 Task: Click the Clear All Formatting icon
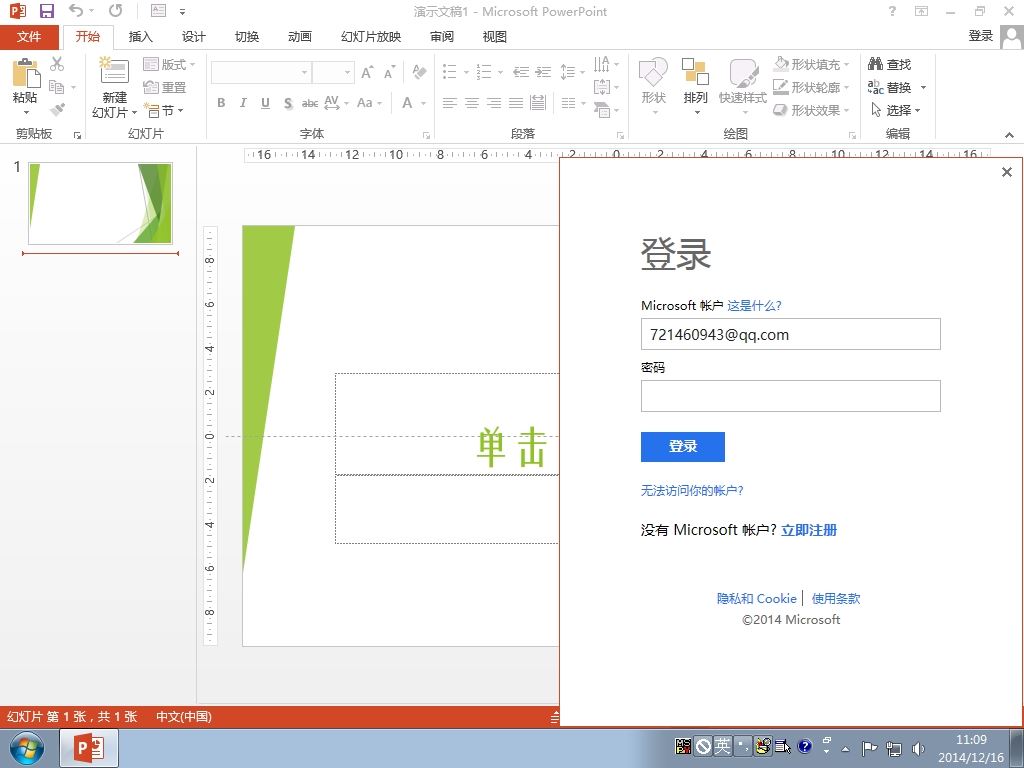[419, 71]
